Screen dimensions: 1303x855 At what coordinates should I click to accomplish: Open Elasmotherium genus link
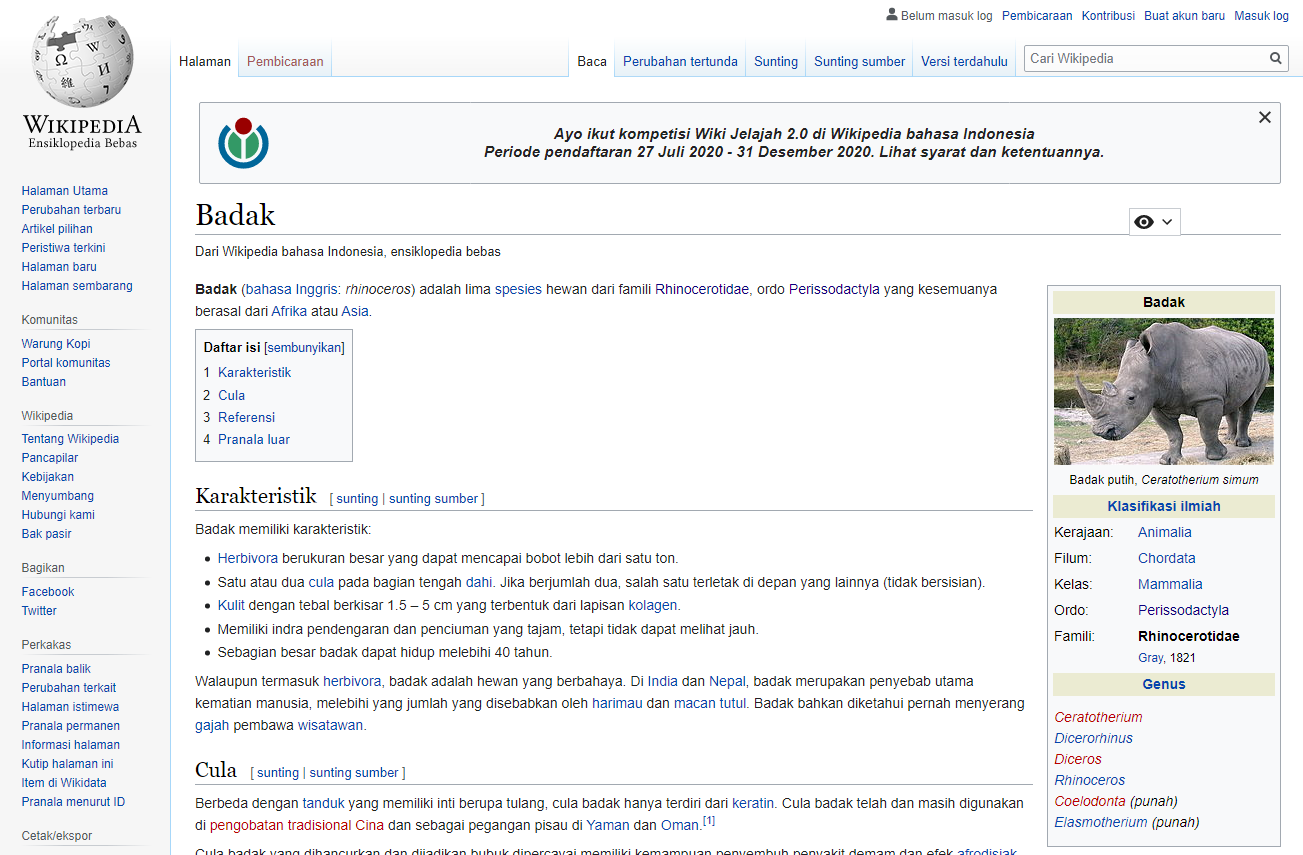[x=1101, y=822]
